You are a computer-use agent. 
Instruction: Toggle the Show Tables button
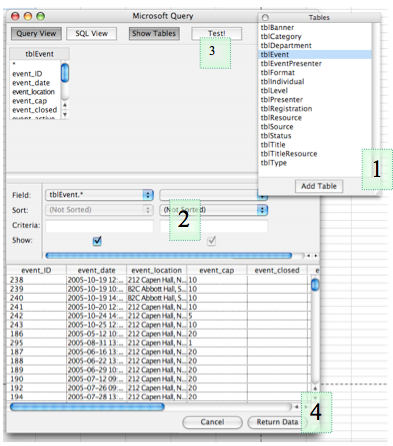click(154, 34)
